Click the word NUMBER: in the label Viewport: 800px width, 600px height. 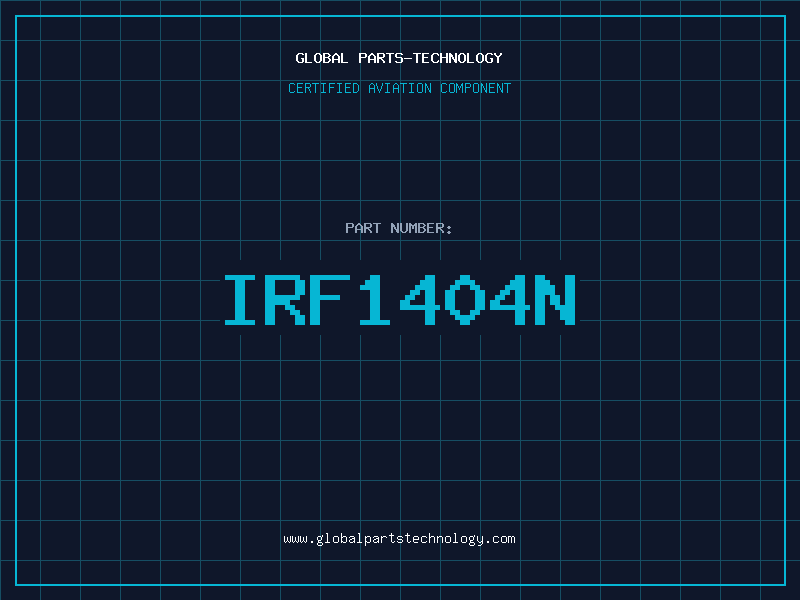pyautogui.click(x=421, y=228)
